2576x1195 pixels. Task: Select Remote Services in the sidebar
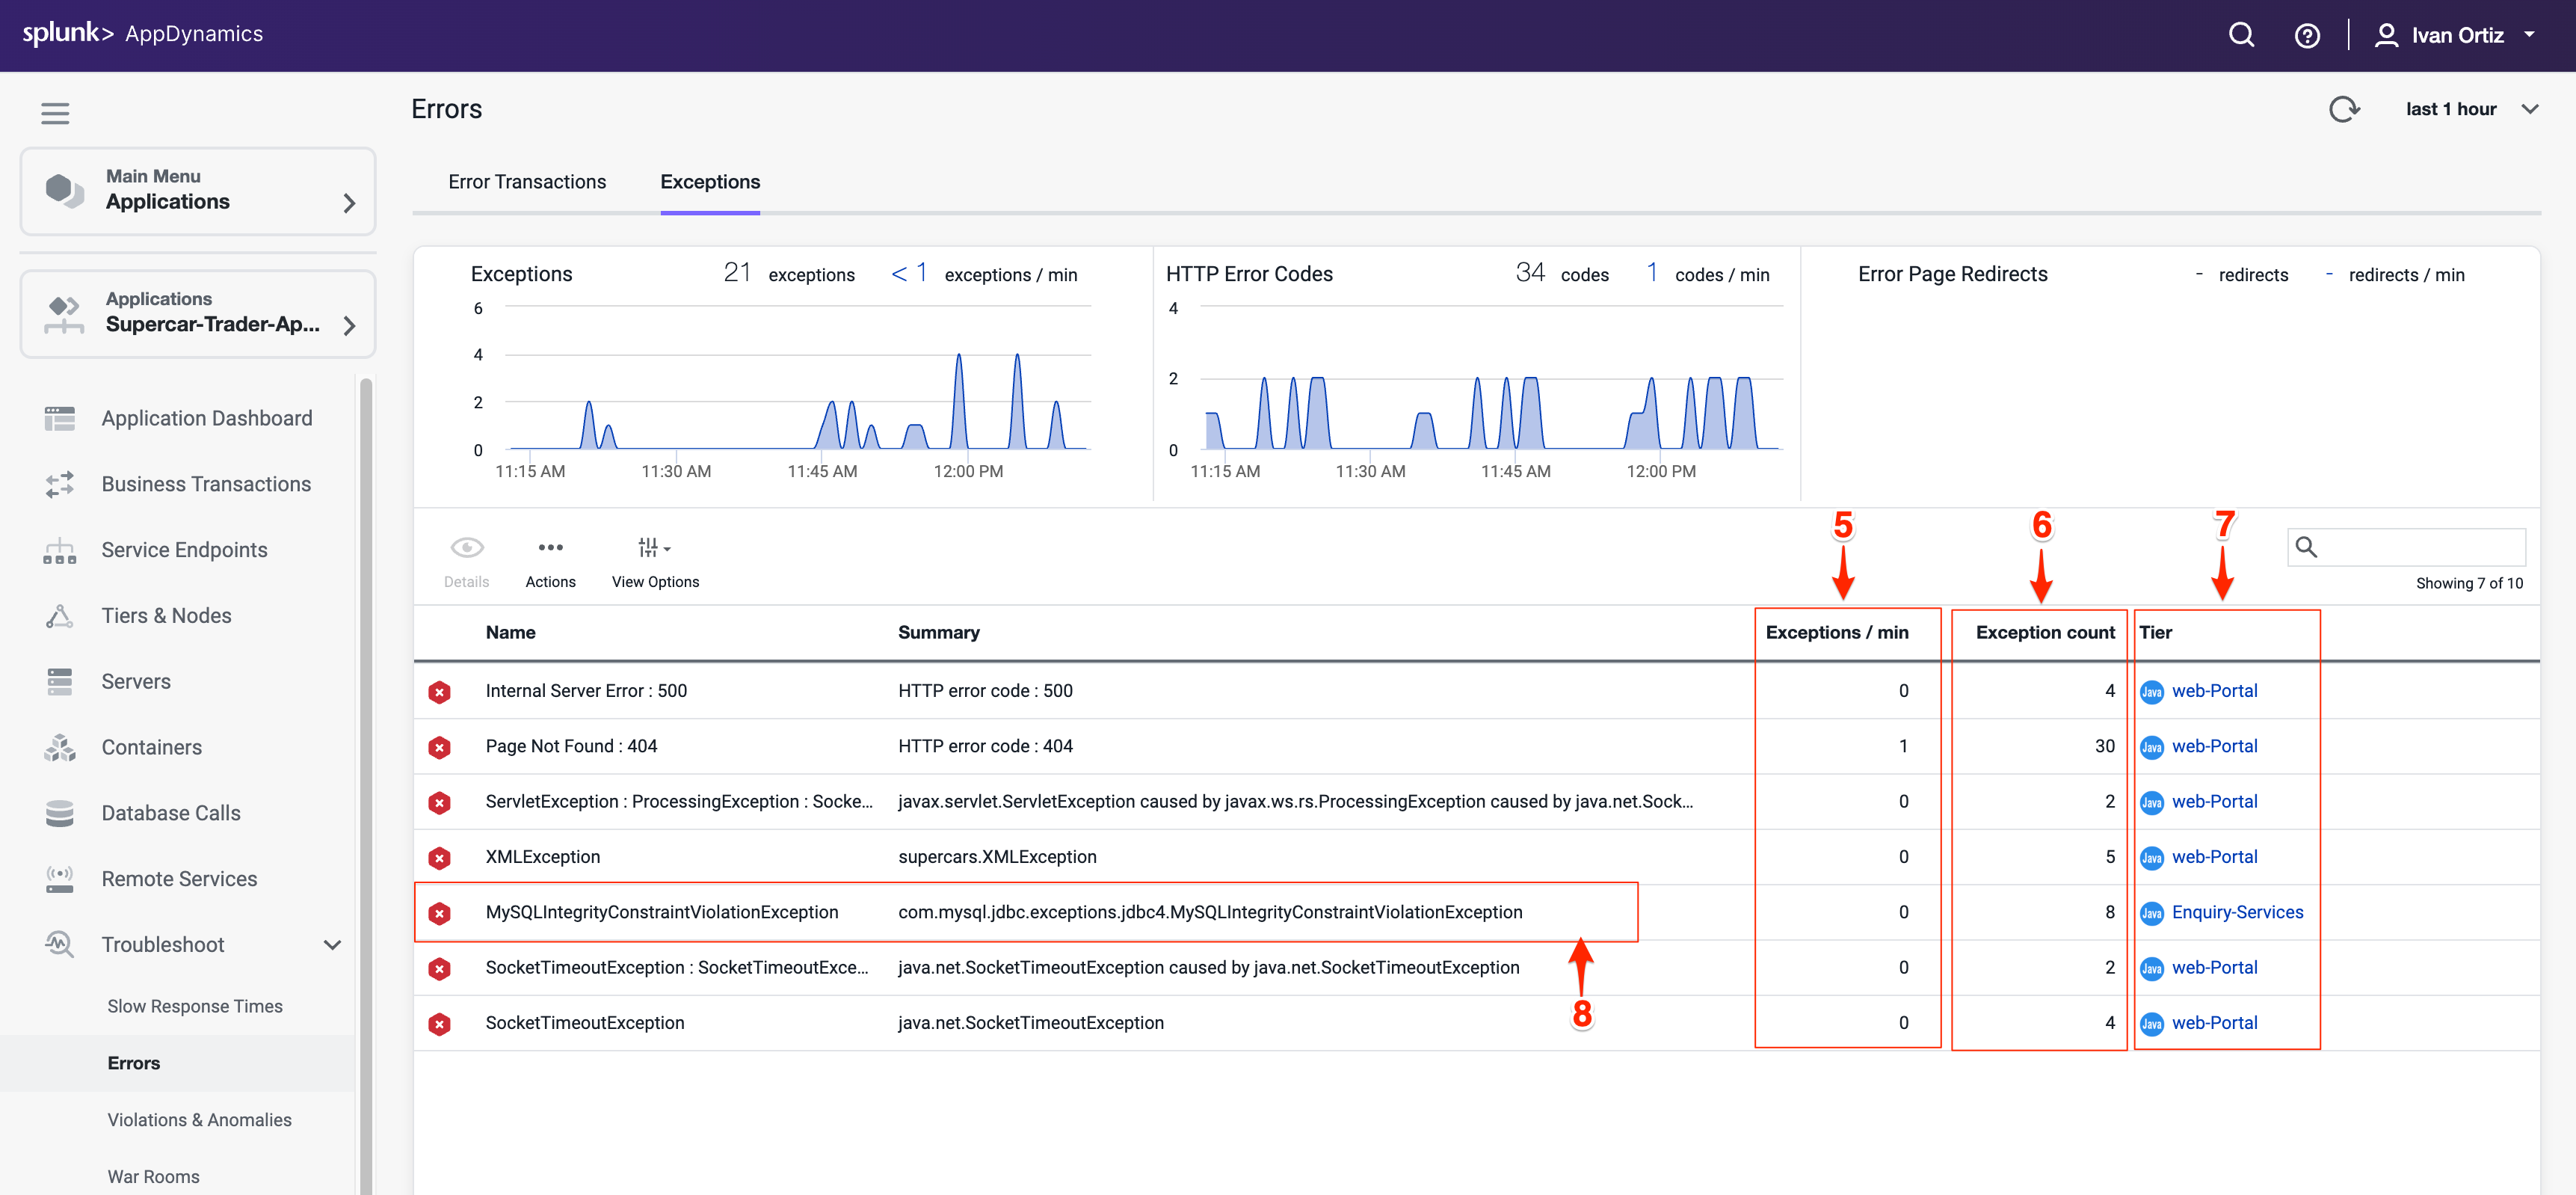coord(180,878)
